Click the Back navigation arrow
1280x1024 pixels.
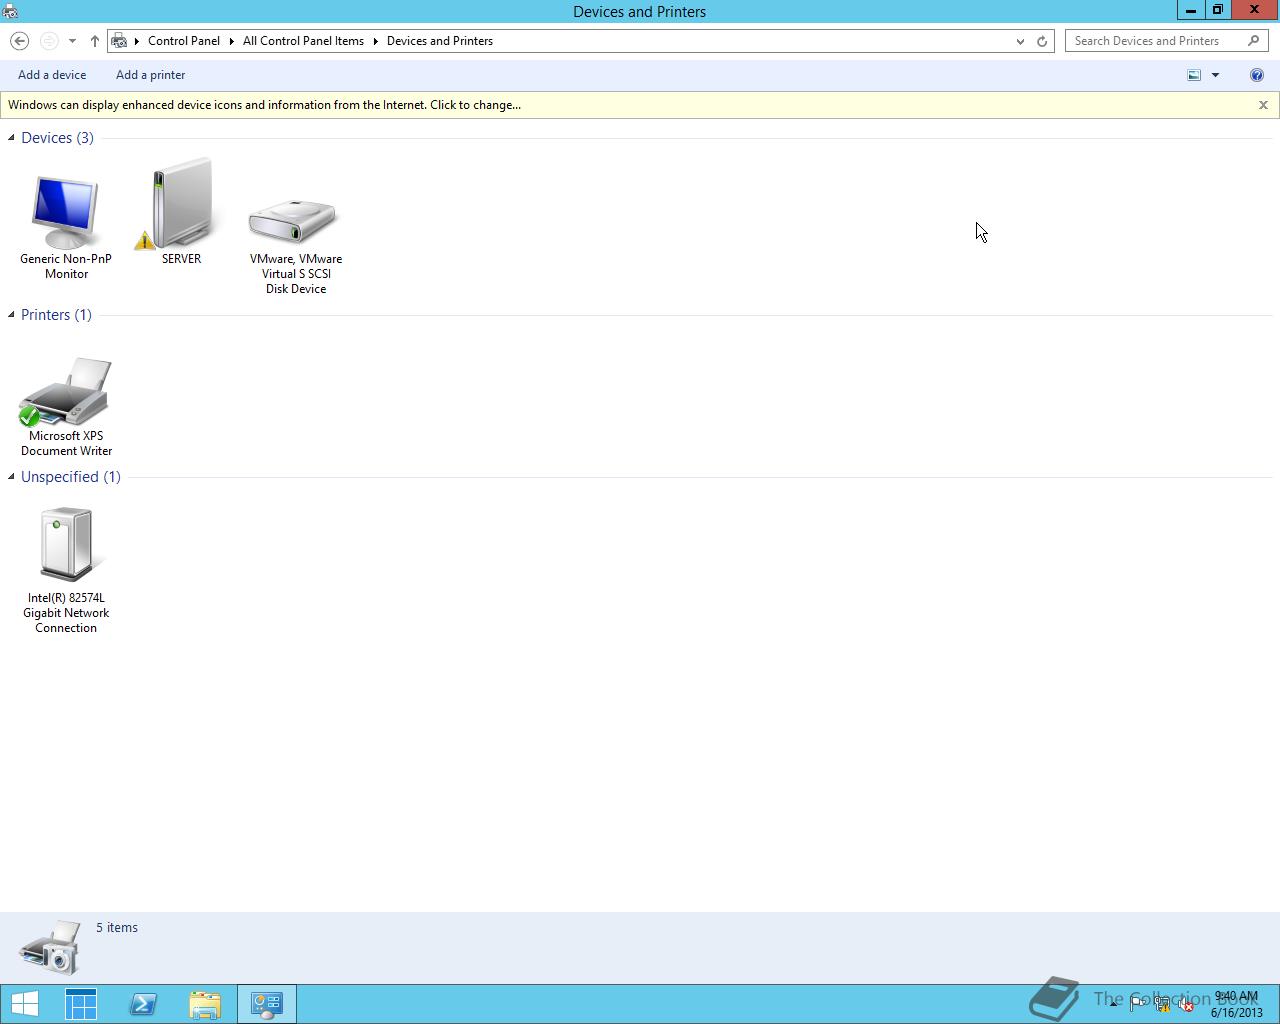(x=19, y=41)
